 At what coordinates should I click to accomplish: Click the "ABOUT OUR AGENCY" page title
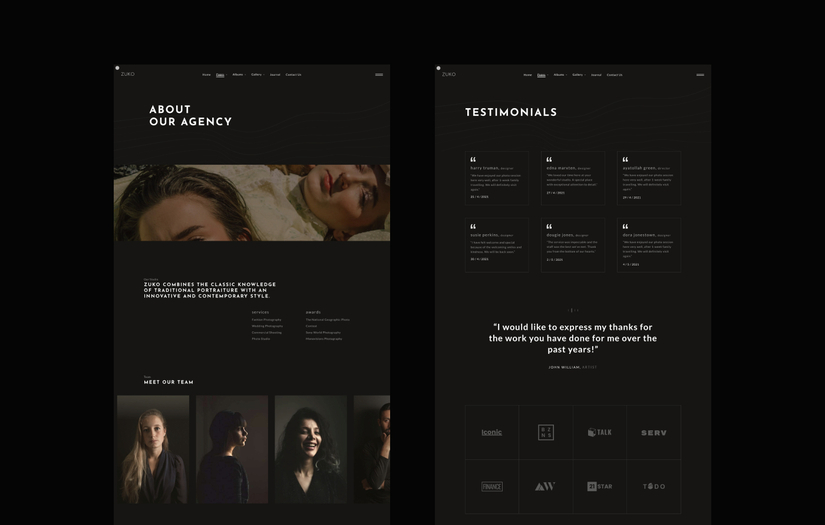click(190, 115)
